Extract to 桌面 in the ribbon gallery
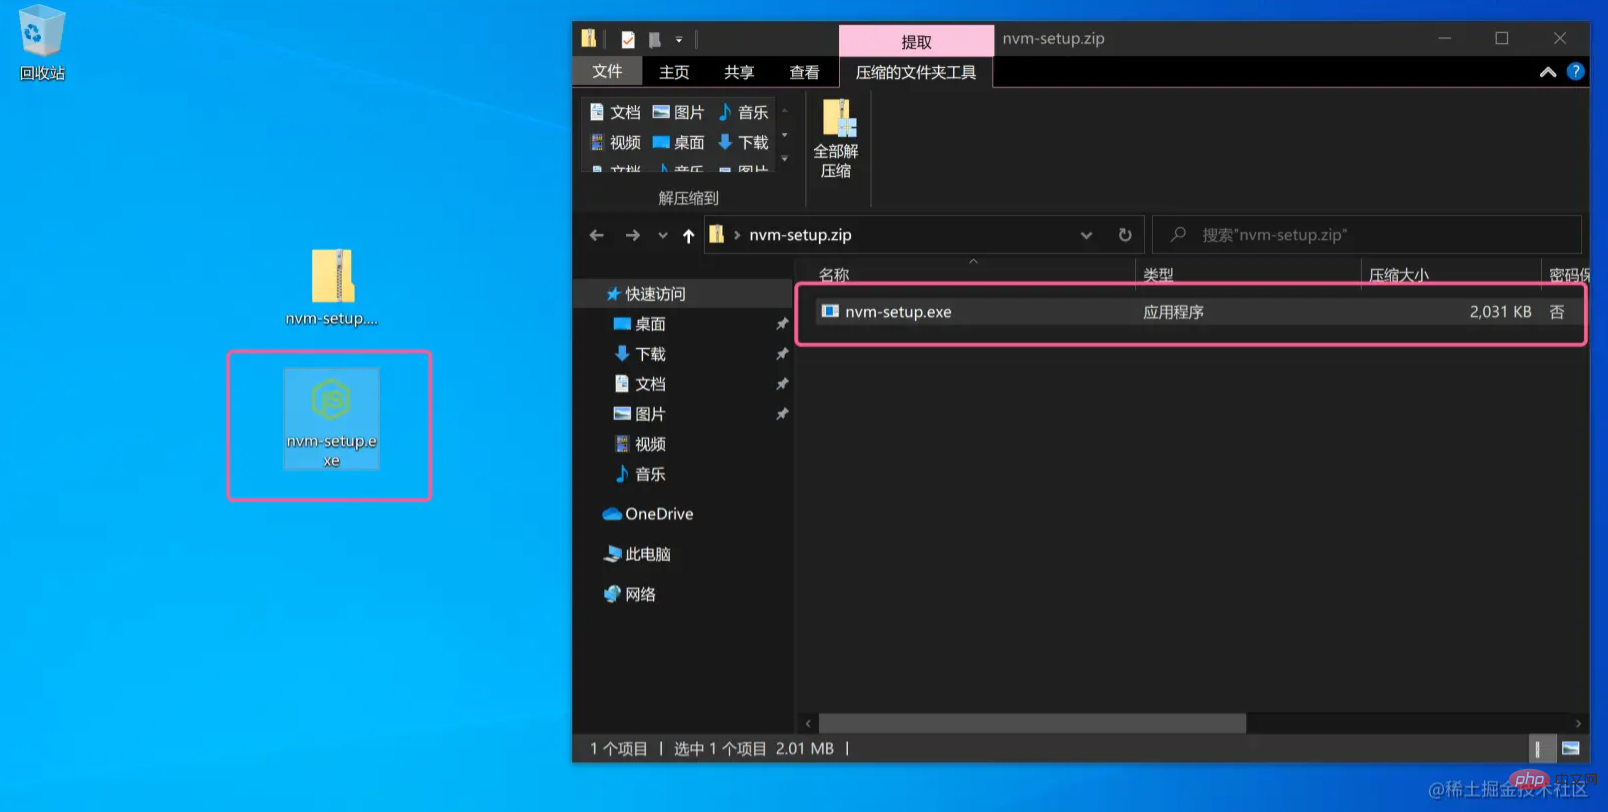The height and width of the screenshot is (812, 1608). click(x=678, y=142)
